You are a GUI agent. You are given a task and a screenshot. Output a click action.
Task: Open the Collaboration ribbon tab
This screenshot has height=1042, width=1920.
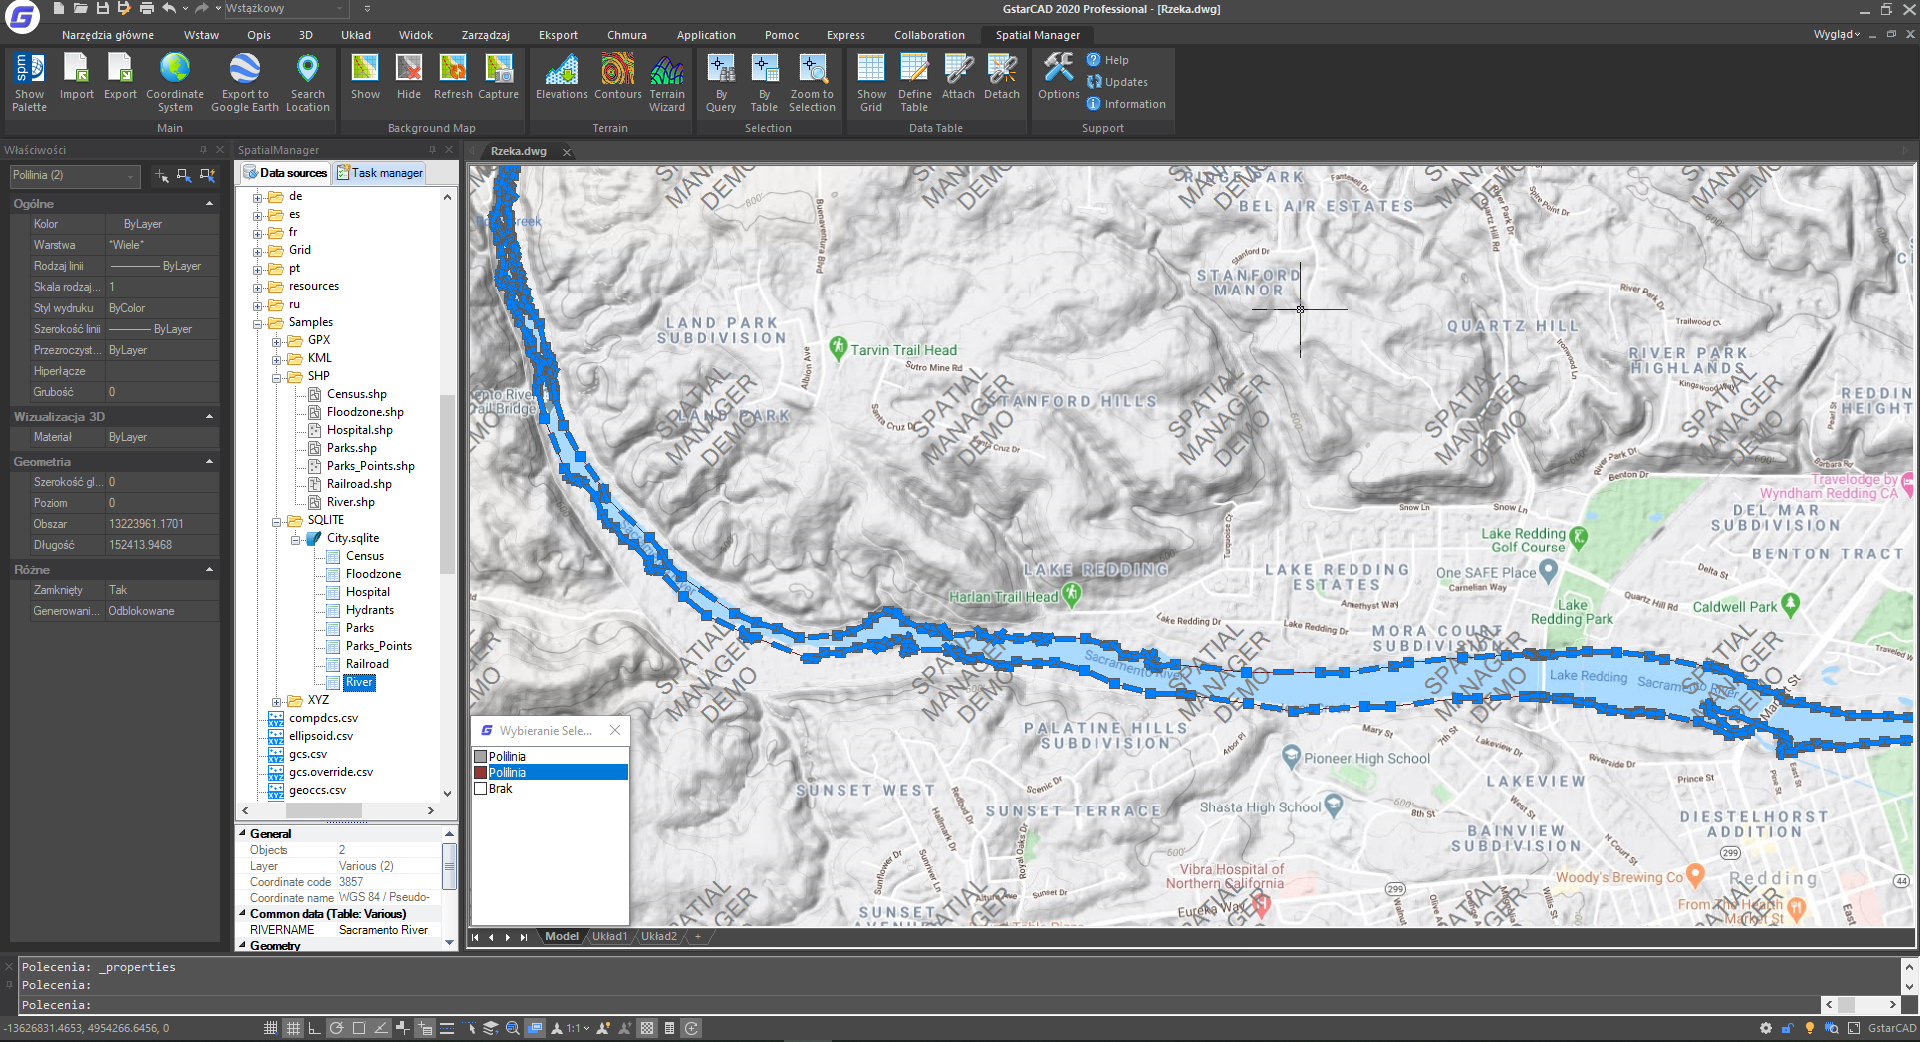click(x=929, y=35)
